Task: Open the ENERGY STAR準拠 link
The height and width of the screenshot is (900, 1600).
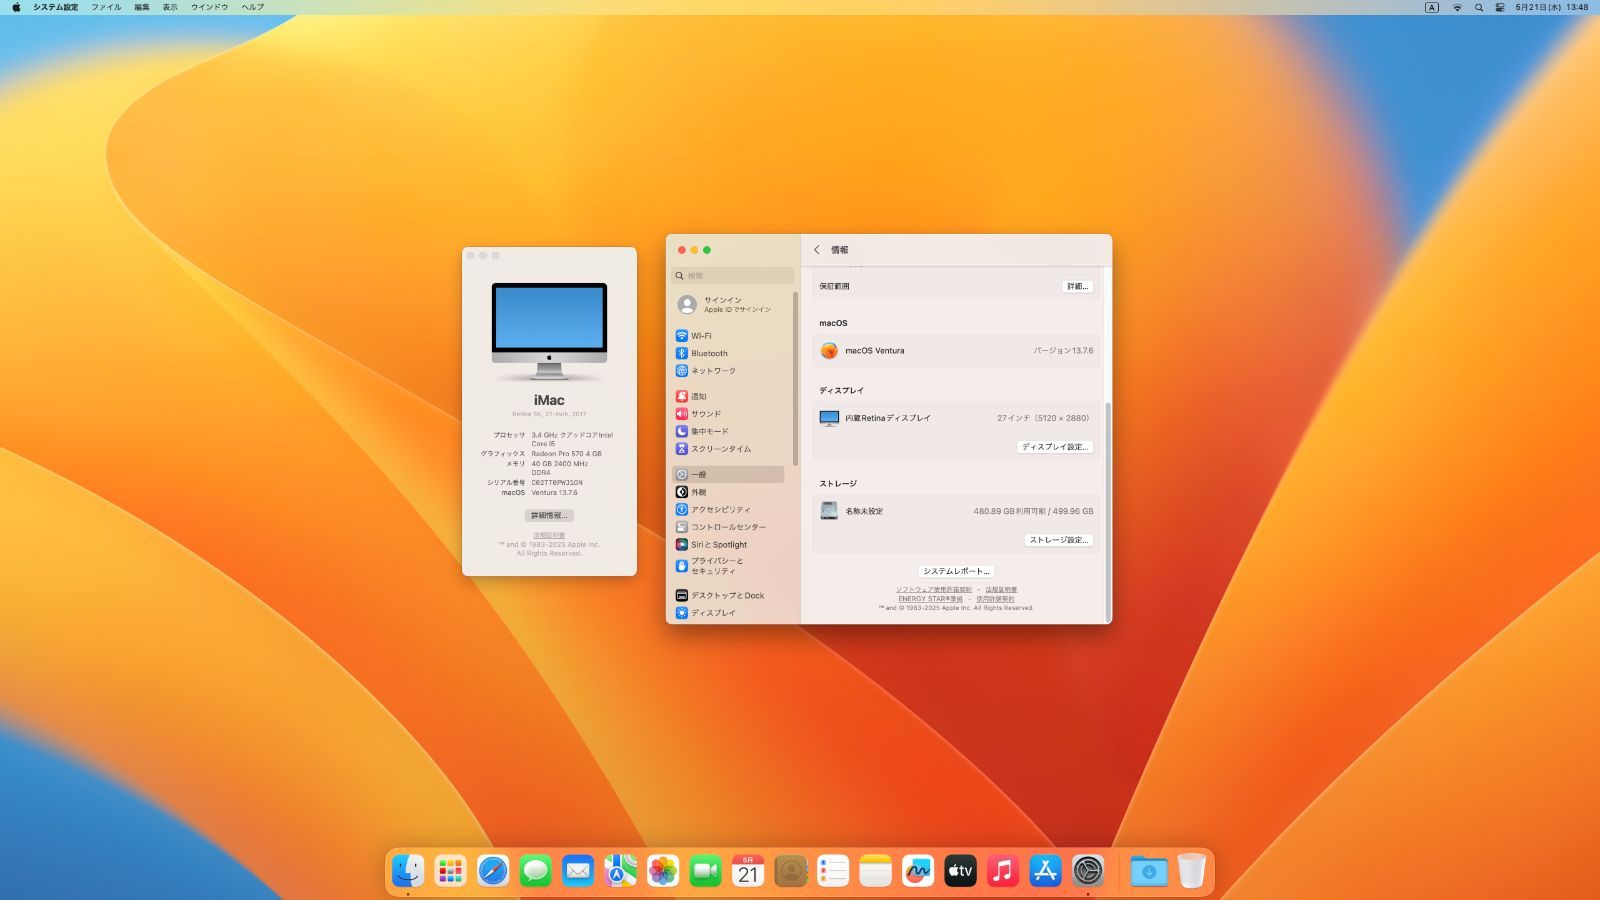Action: (931, 599)
